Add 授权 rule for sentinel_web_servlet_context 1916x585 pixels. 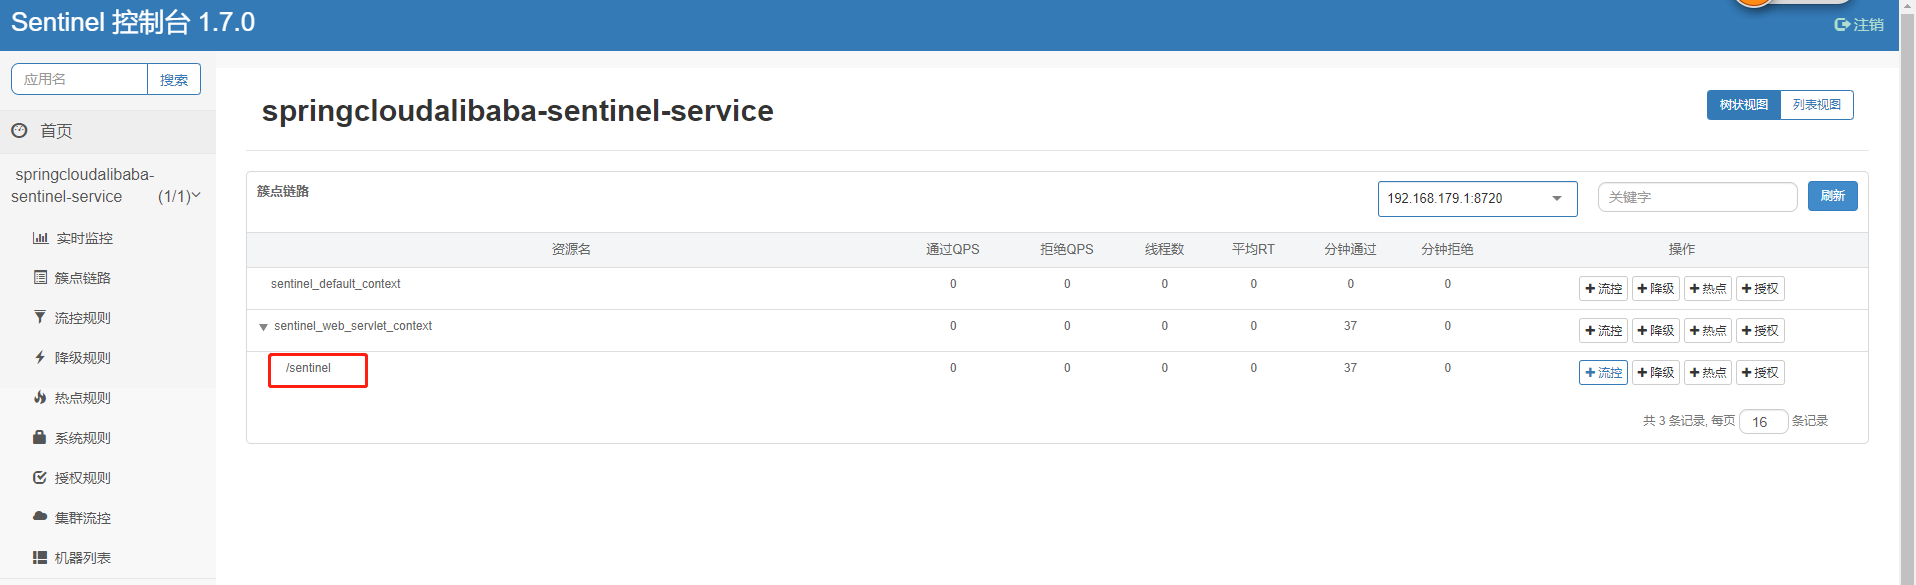pyautogui.click(x=1760, y=331)
